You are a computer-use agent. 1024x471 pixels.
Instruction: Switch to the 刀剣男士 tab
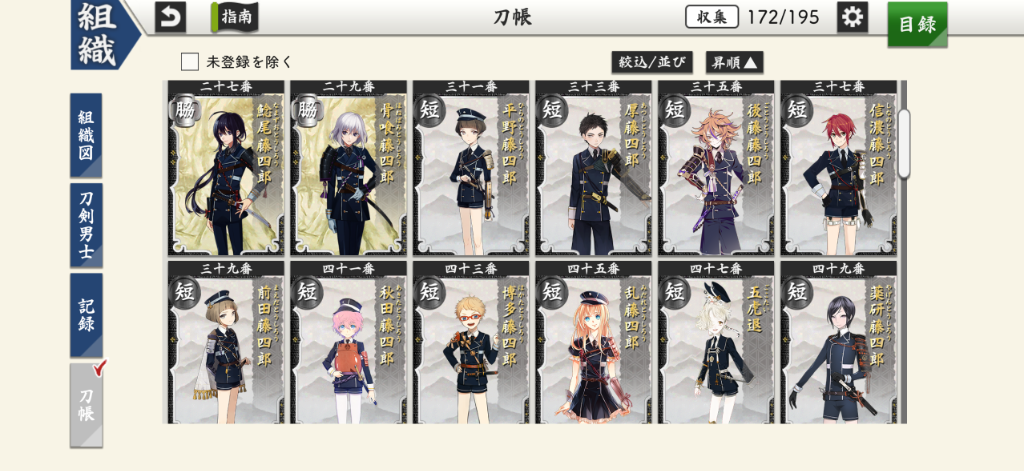86,225
